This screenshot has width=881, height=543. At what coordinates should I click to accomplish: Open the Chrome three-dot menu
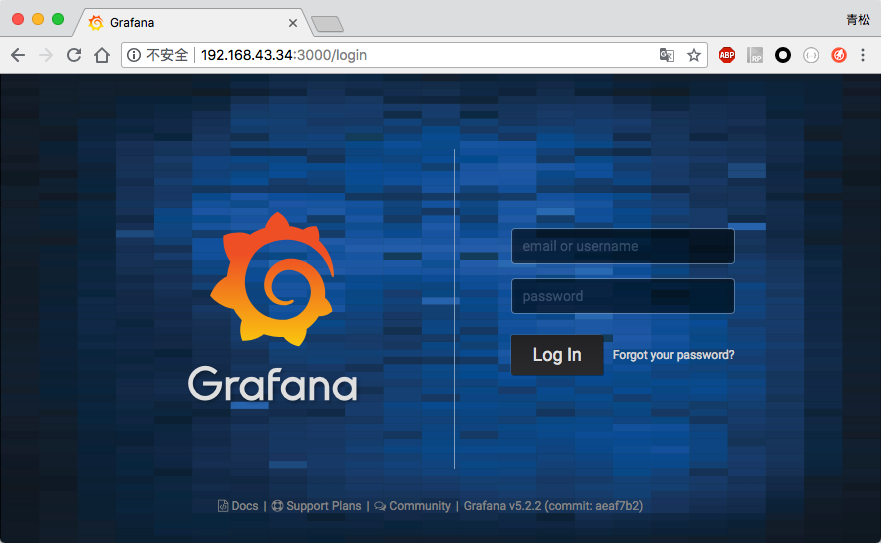coord(863,55)
